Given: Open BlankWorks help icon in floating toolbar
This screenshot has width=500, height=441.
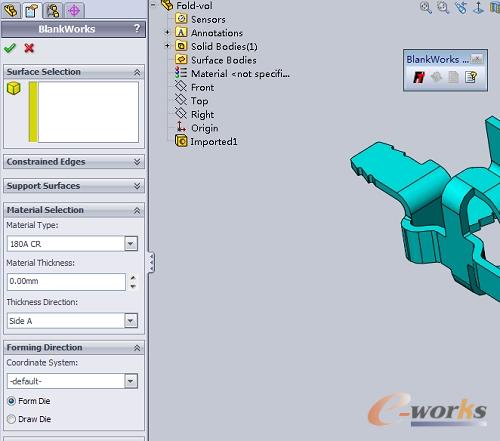Looking at the screenshot, I should (x=471, y=77).
